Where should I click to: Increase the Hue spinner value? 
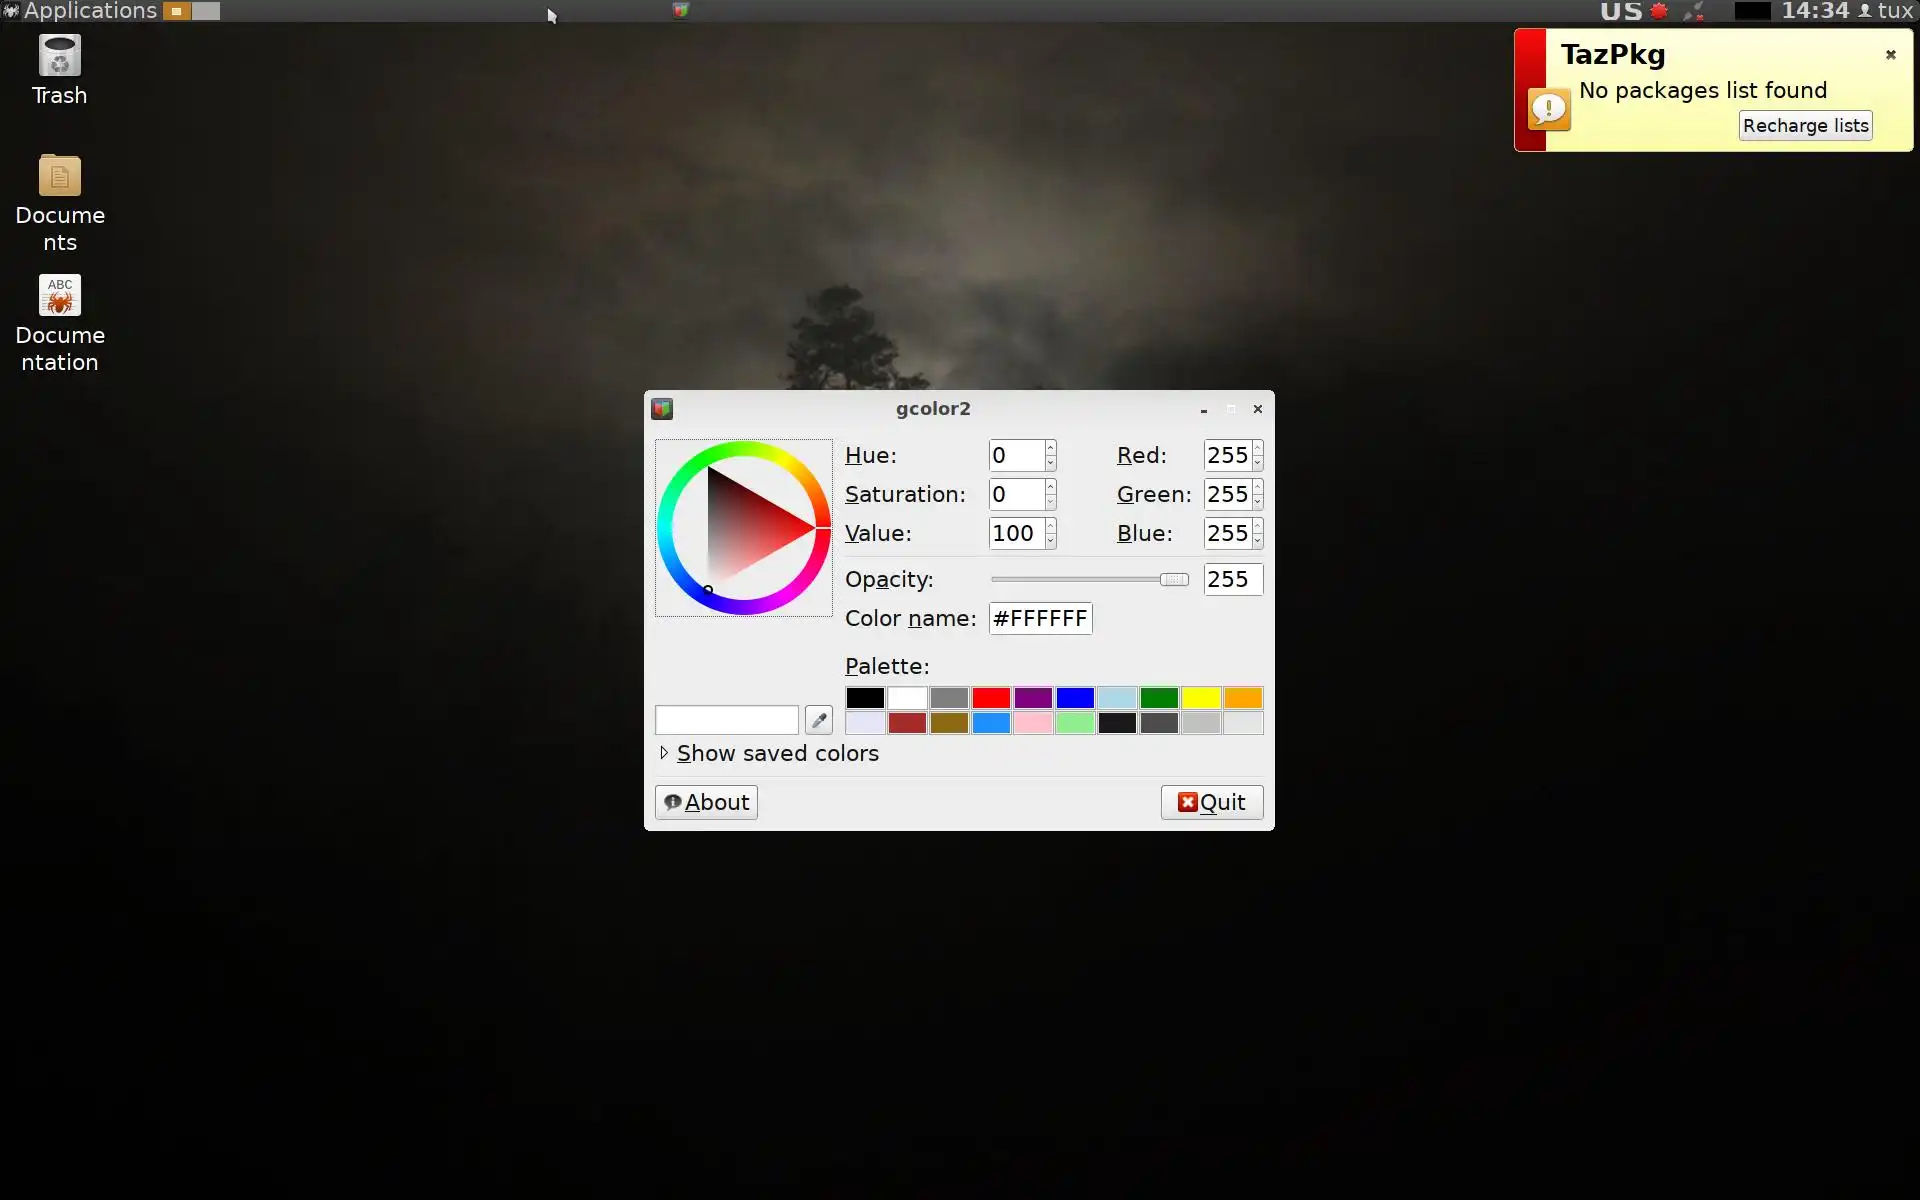tap(1050, 448)
